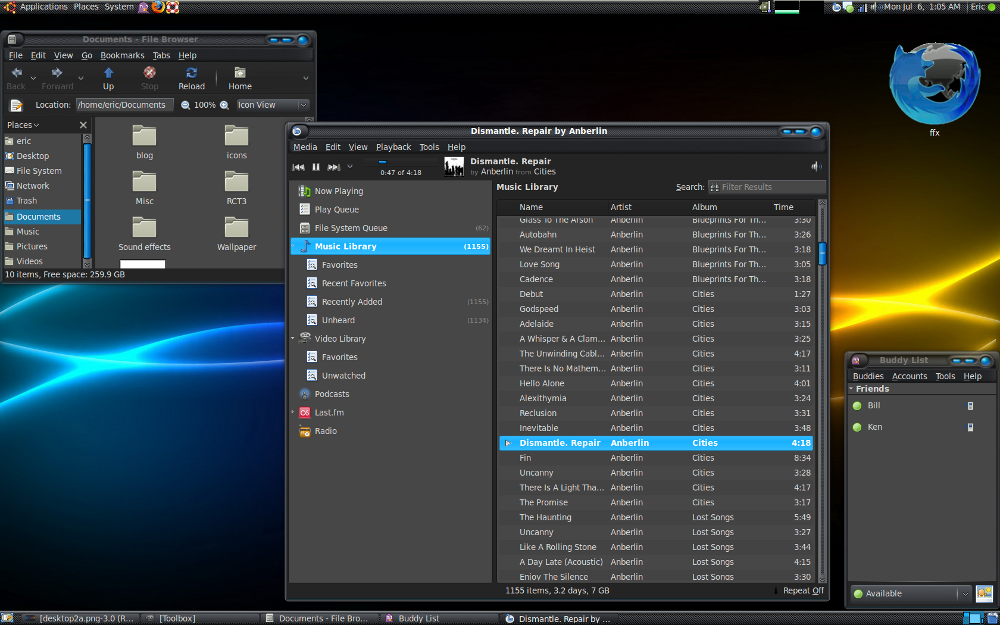Select the track 'Godspeed'
Viewport: 1000px width, 625px height.
point(656,309)
